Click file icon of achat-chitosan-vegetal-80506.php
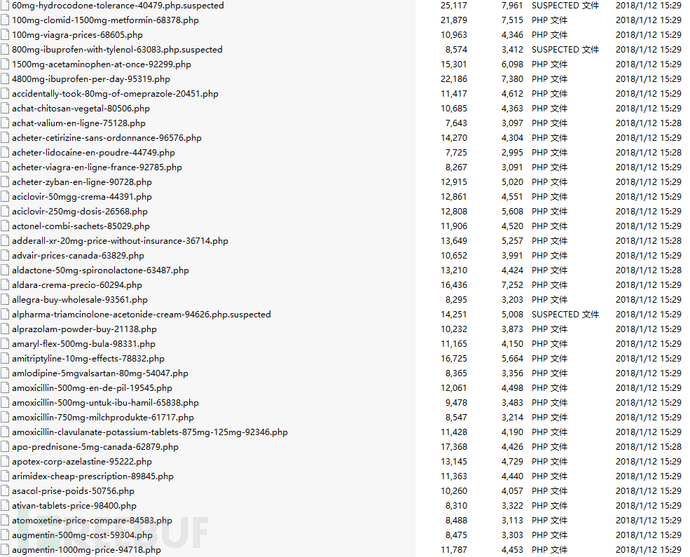 pyautogui.click(x=5, y=108)
